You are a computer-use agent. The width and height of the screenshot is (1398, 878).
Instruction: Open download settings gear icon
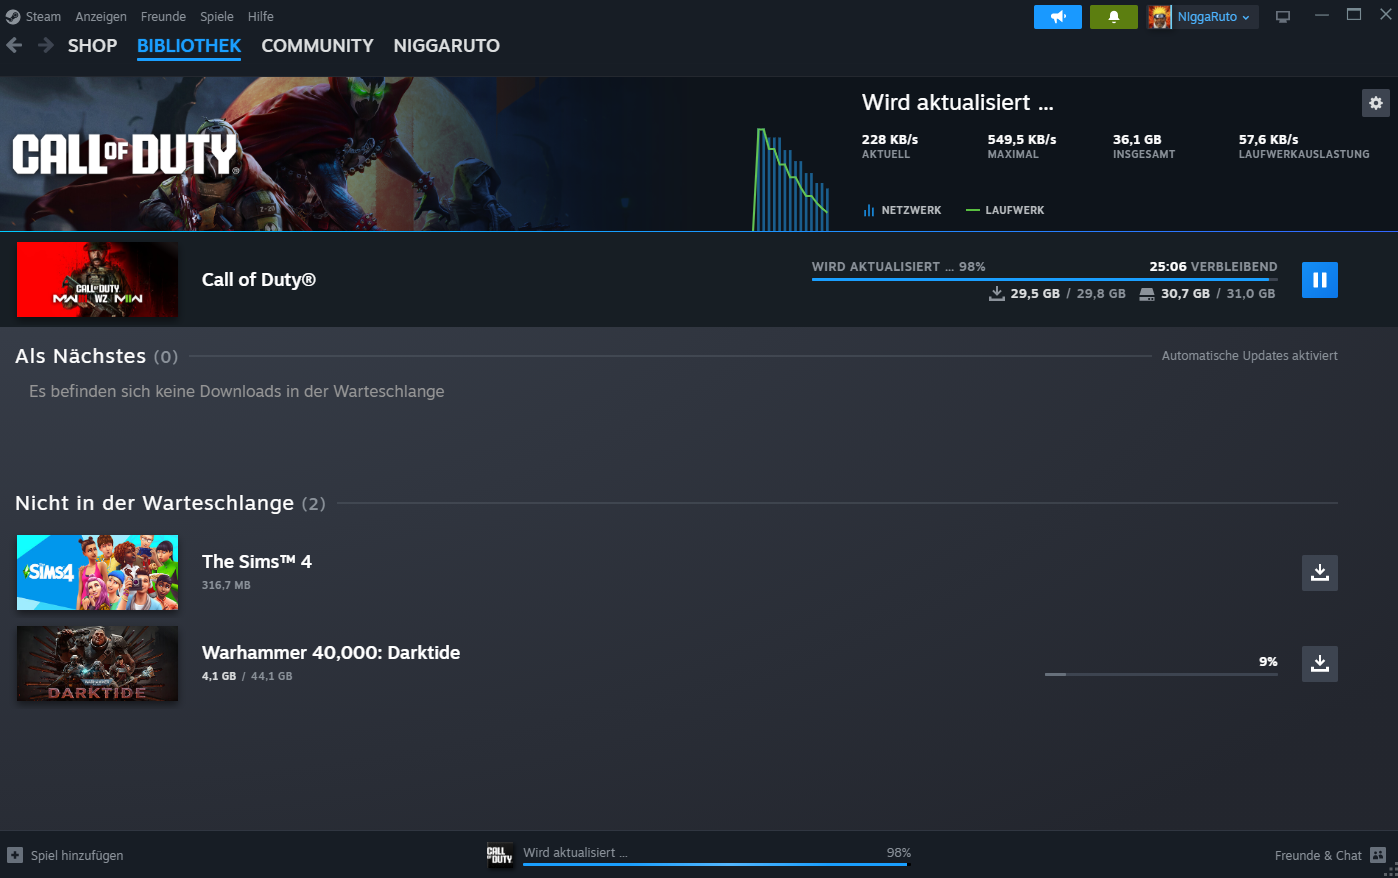1376,103
